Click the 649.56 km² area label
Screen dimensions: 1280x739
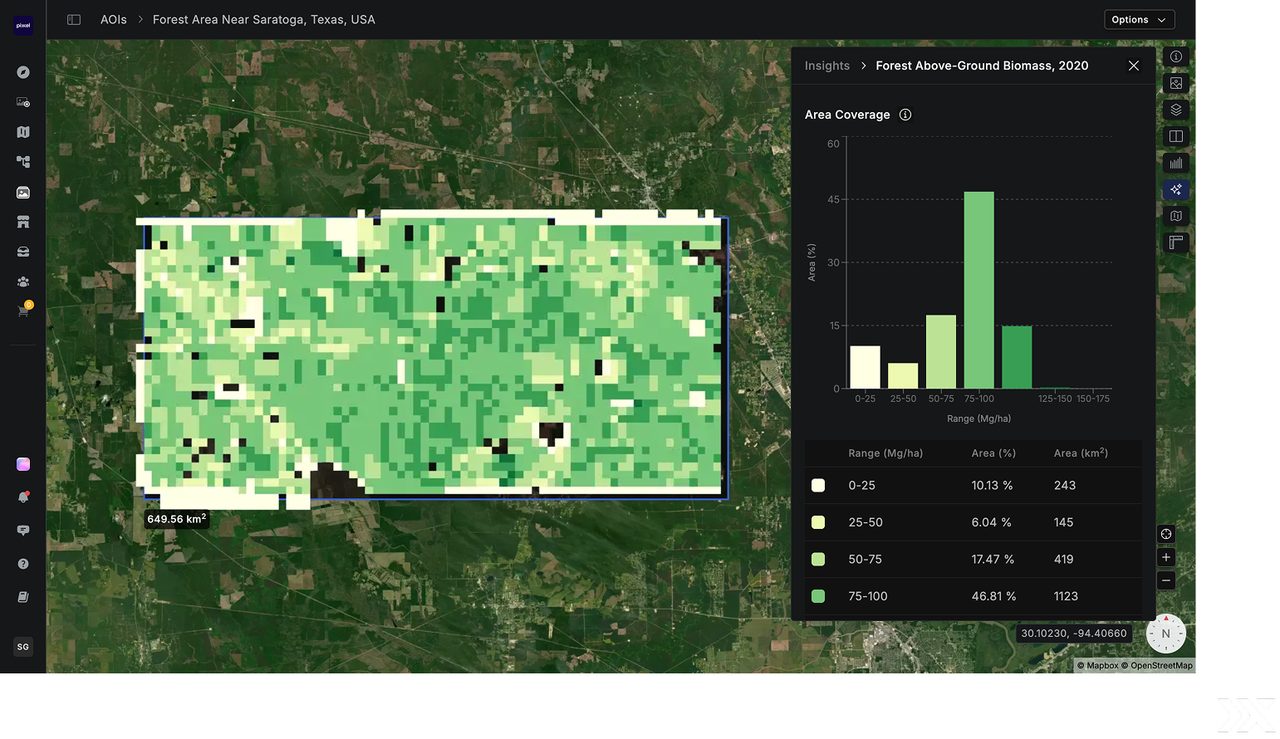(x=177, y=519)
